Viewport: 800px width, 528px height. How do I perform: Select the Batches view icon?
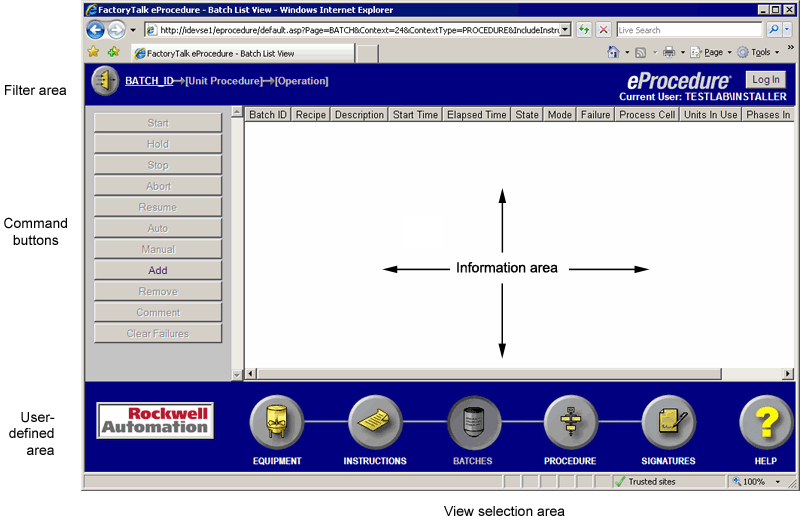click(474, 422)
